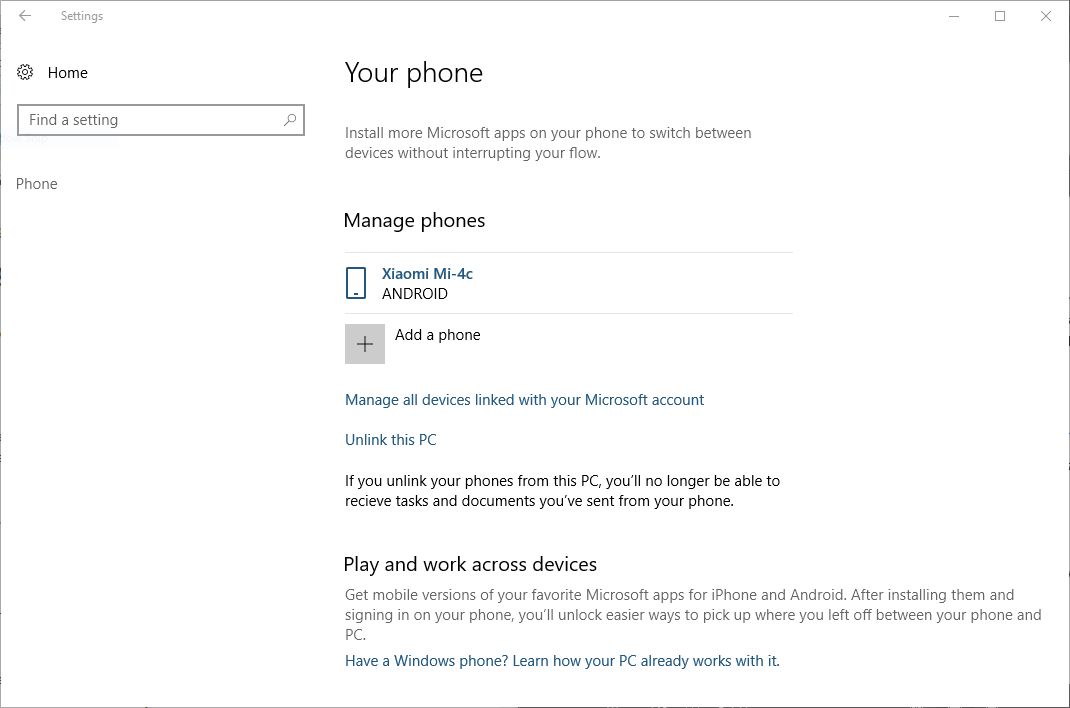Click the back arrow in Settings

point(25,16)
